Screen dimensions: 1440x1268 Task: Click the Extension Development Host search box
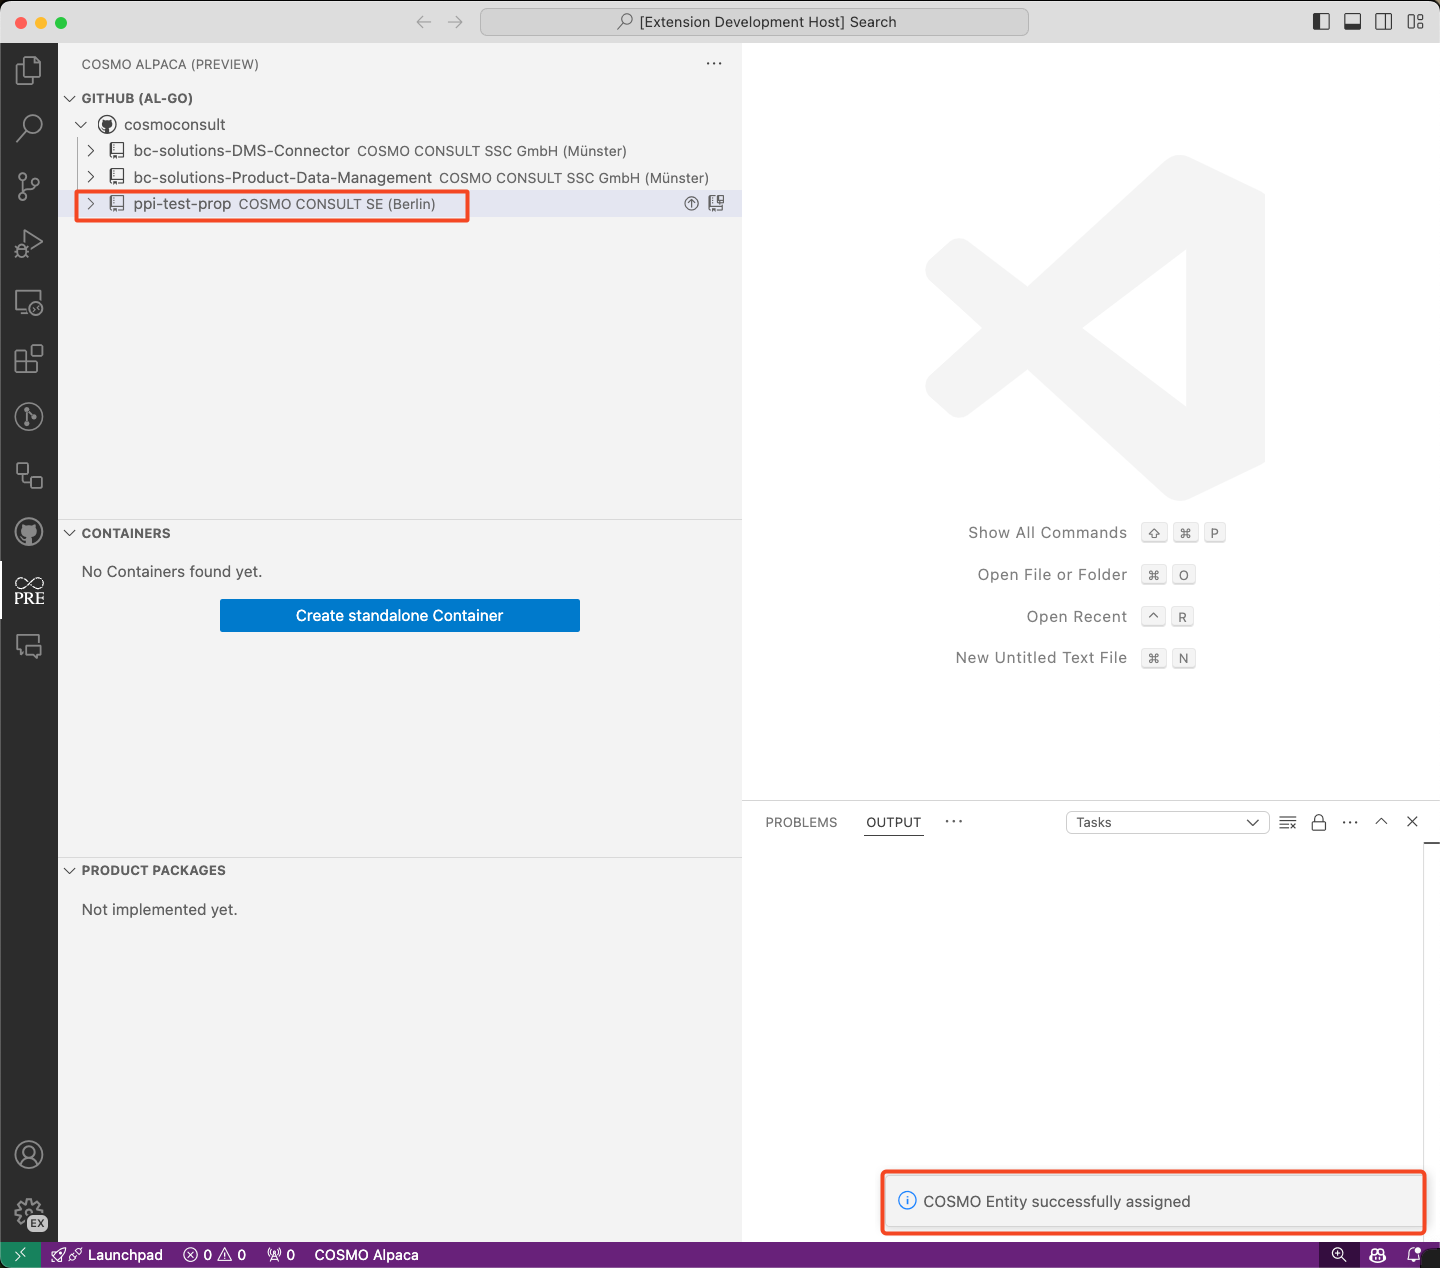(754, 22)
